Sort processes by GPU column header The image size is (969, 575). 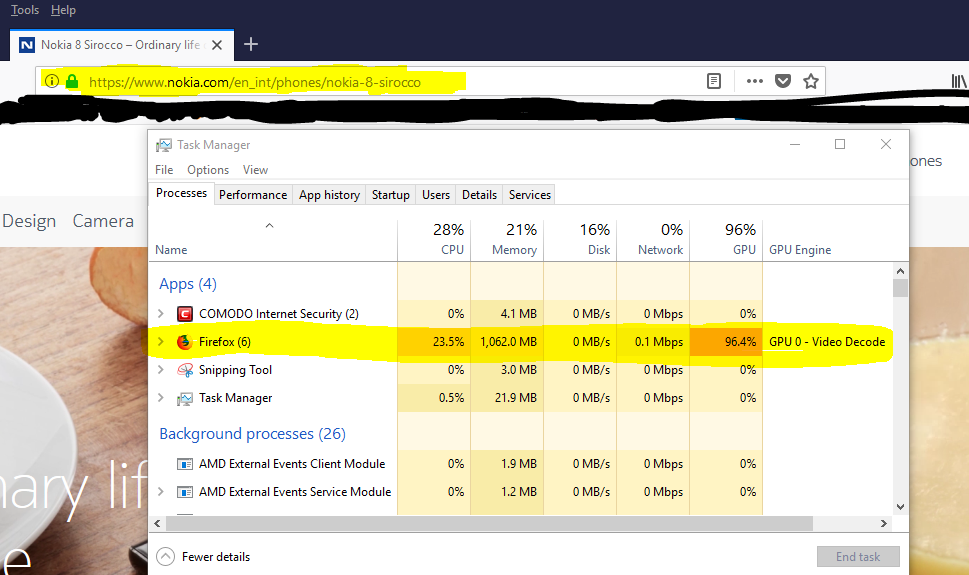click(726, 240)
